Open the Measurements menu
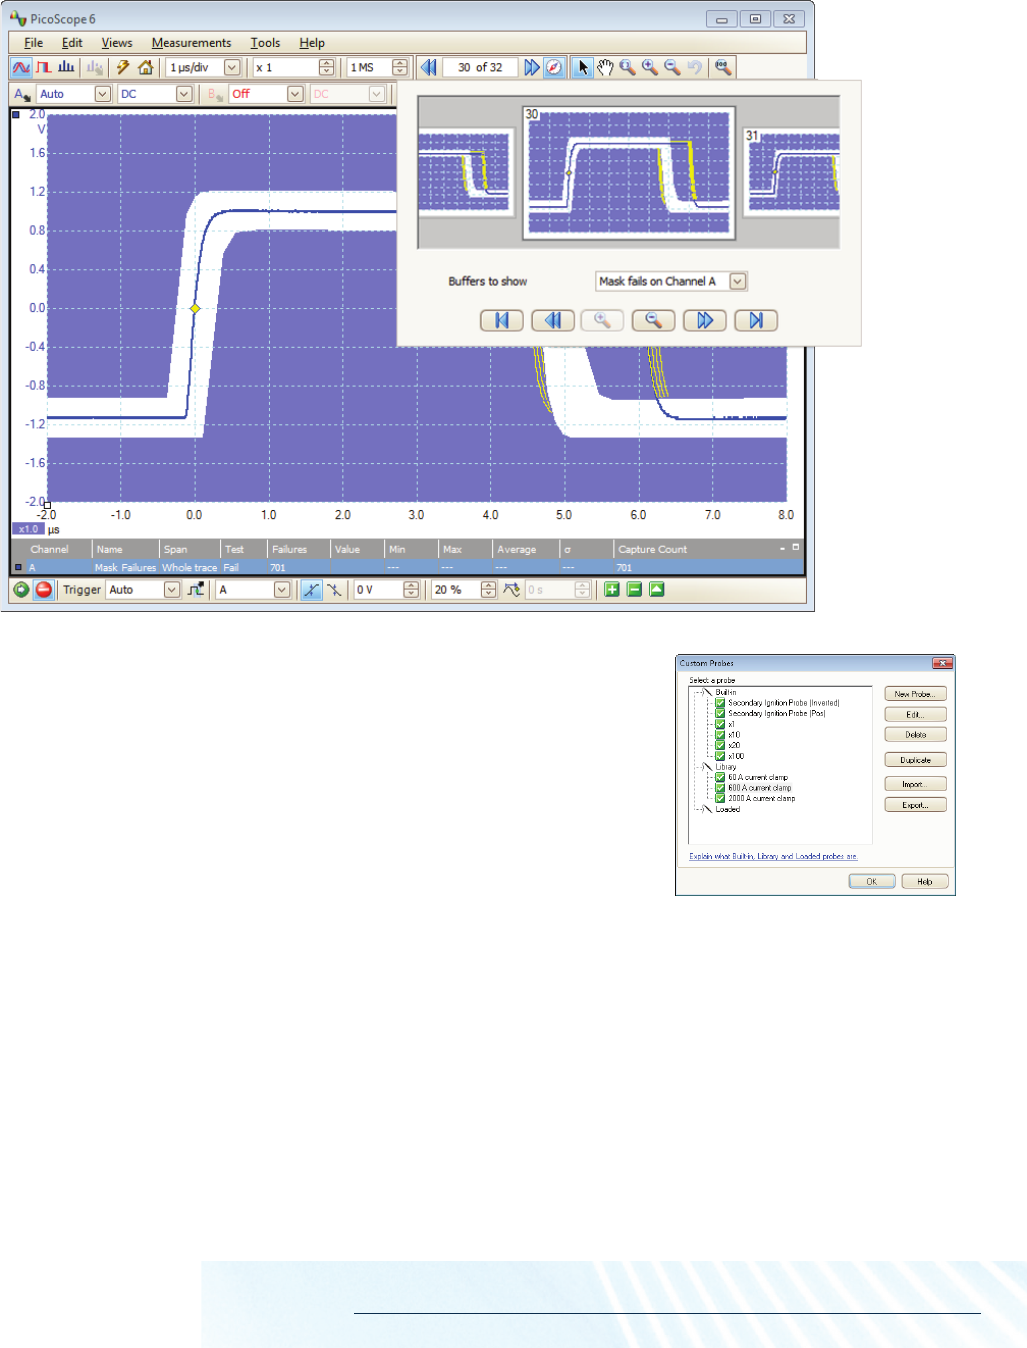Viewport: 1027px width, 1348px height. 191,43
